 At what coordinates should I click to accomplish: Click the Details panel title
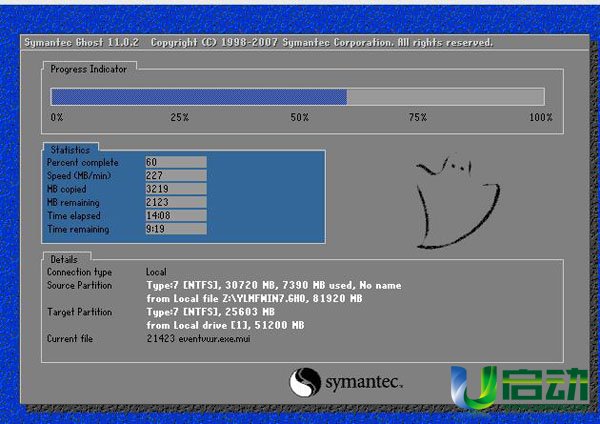coord(64,259)
